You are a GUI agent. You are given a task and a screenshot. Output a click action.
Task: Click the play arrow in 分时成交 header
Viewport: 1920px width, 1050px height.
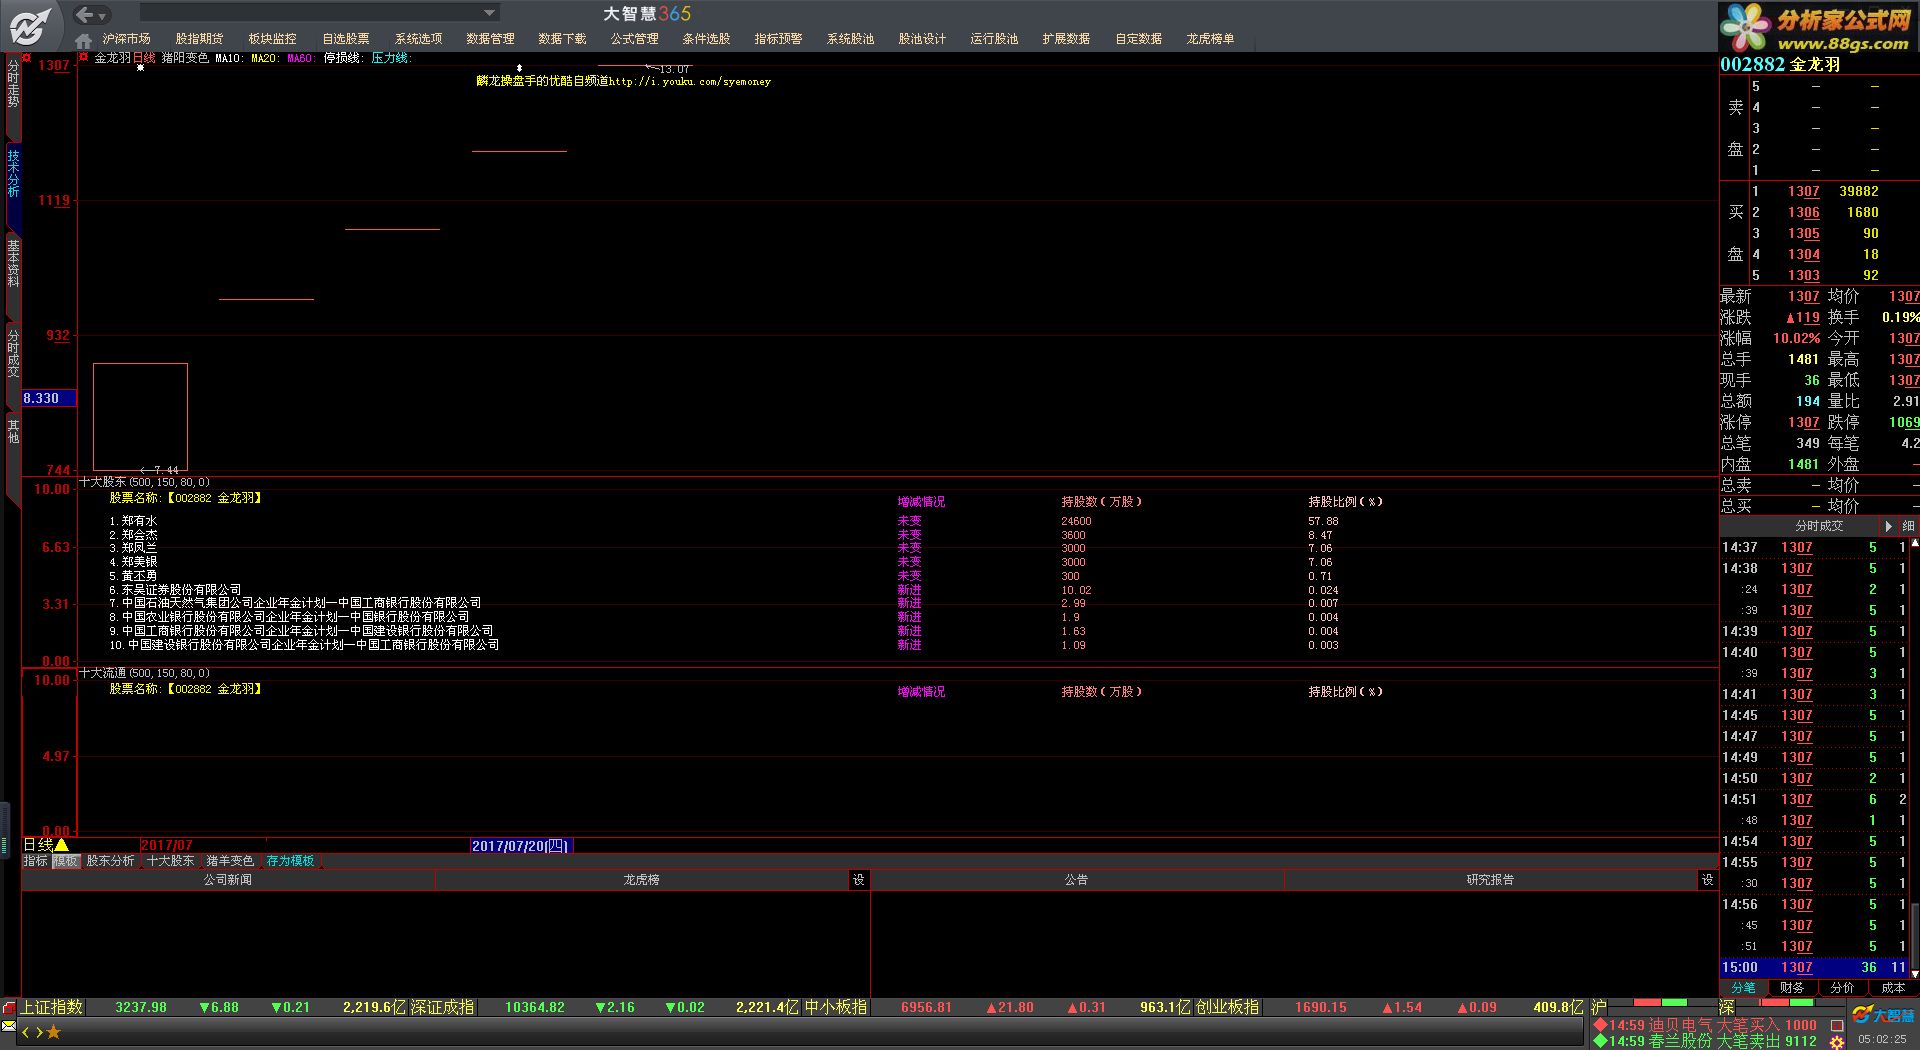point(1889,526)
